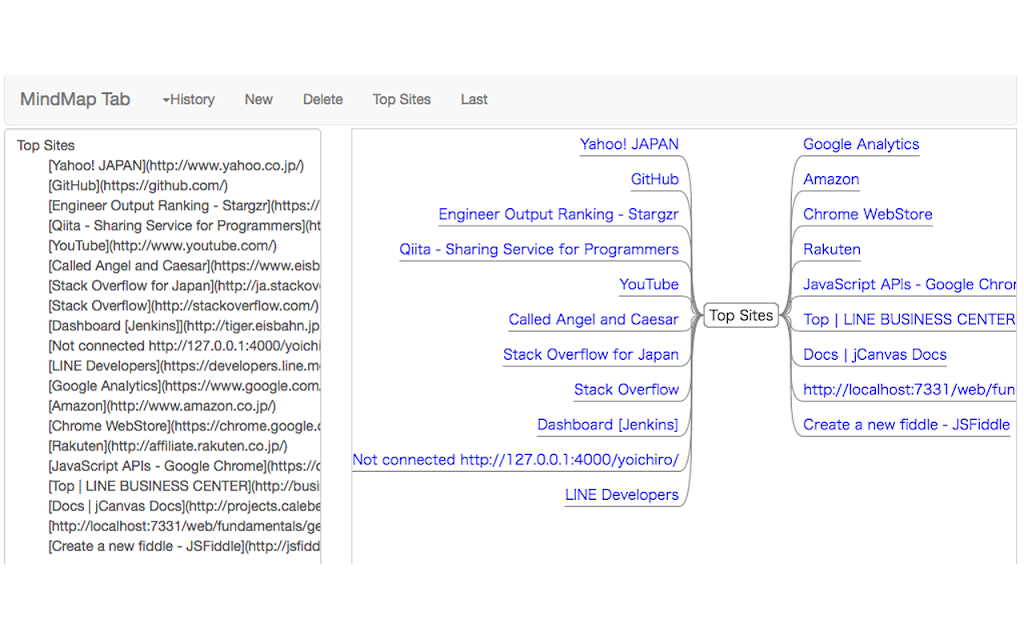Screen dimensions: 1024x640
Task: Click the MindMap Tab brand title
Action: pos(75,99)
